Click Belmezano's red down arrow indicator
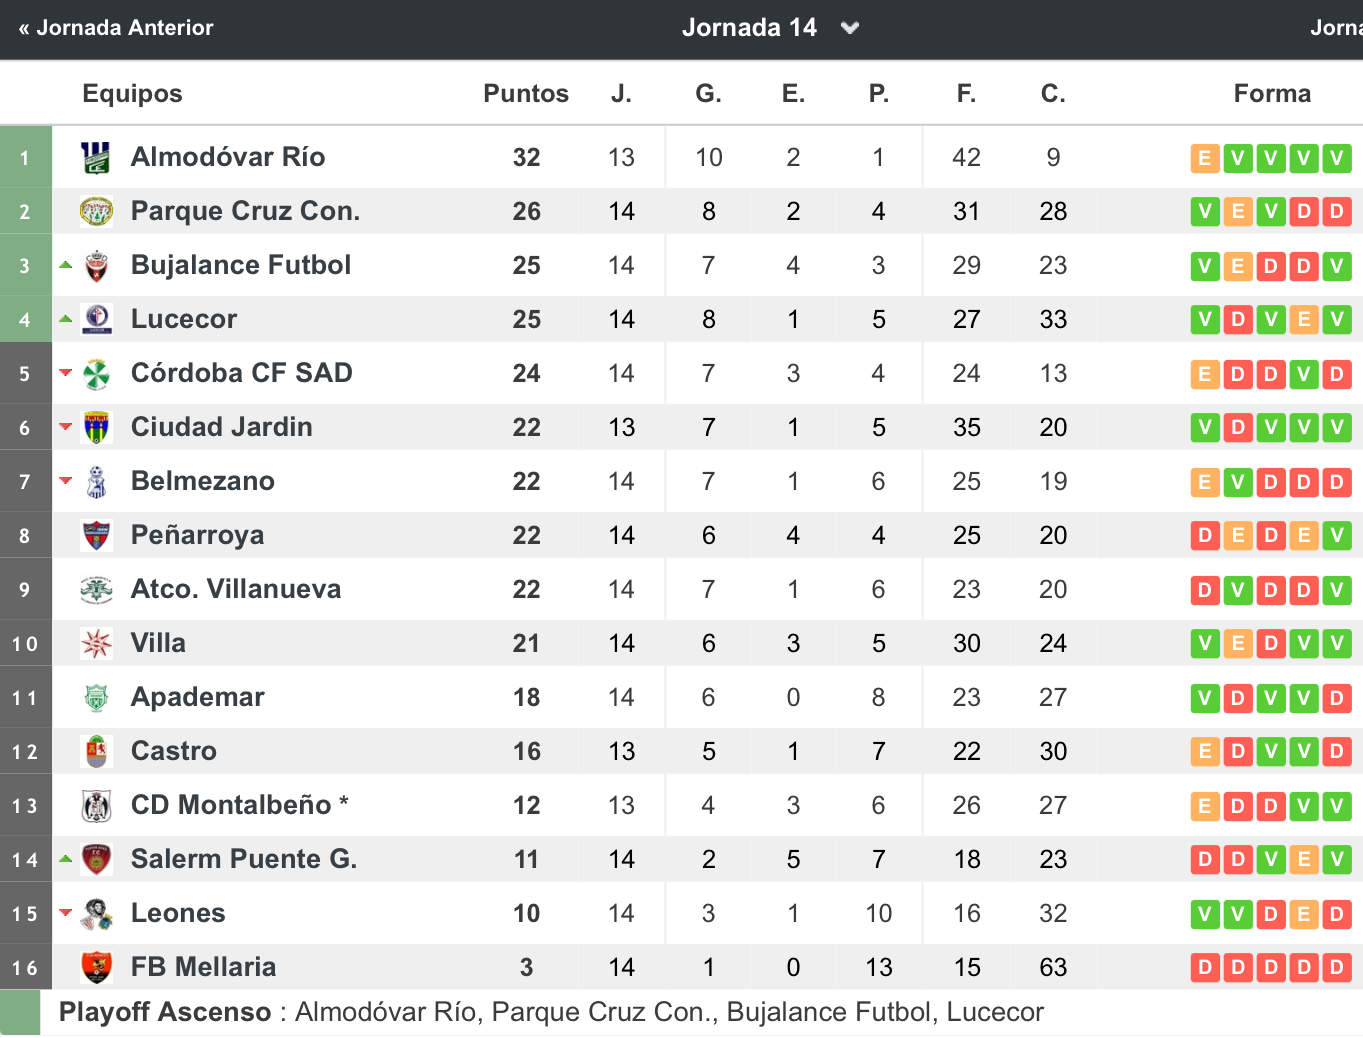This screenshot has height=1038, width=1363. (66, 481)
